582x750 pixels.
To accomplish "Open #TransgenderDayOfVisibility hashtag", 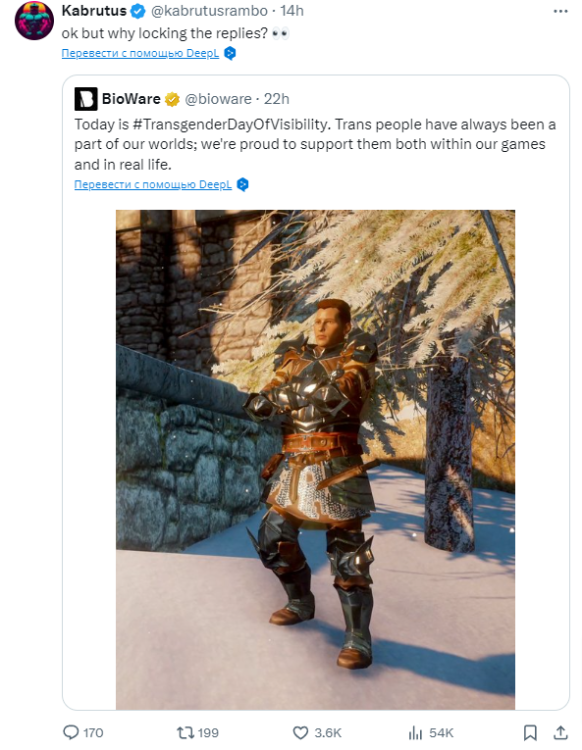I will pos(231,124).
